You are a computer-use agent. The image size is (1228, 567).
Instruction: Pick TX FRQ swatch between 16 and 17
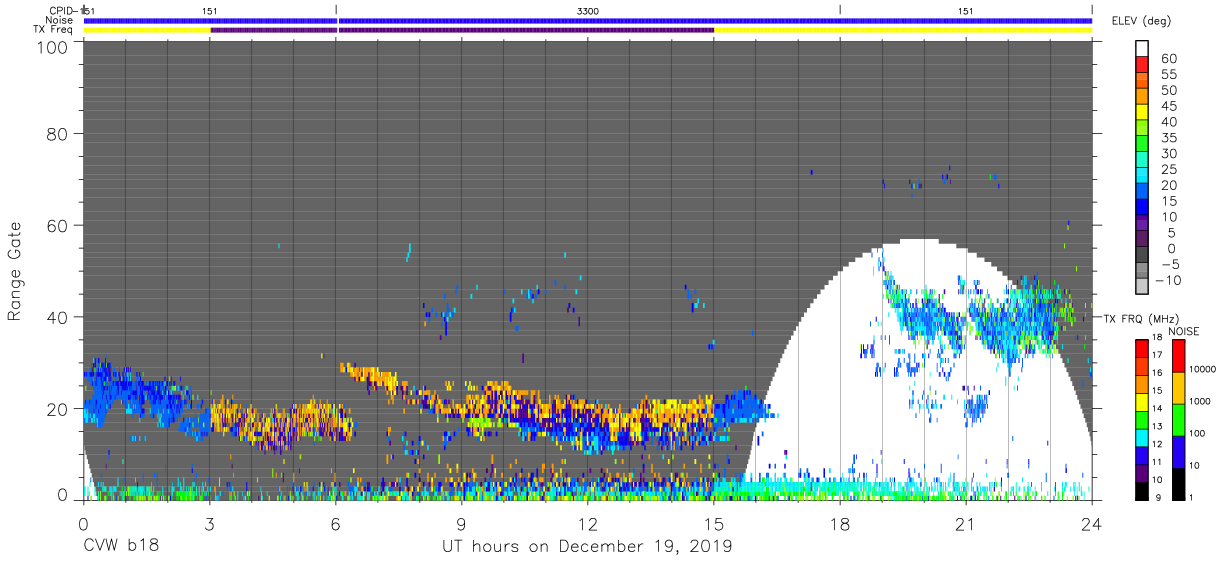(1141, 366)
